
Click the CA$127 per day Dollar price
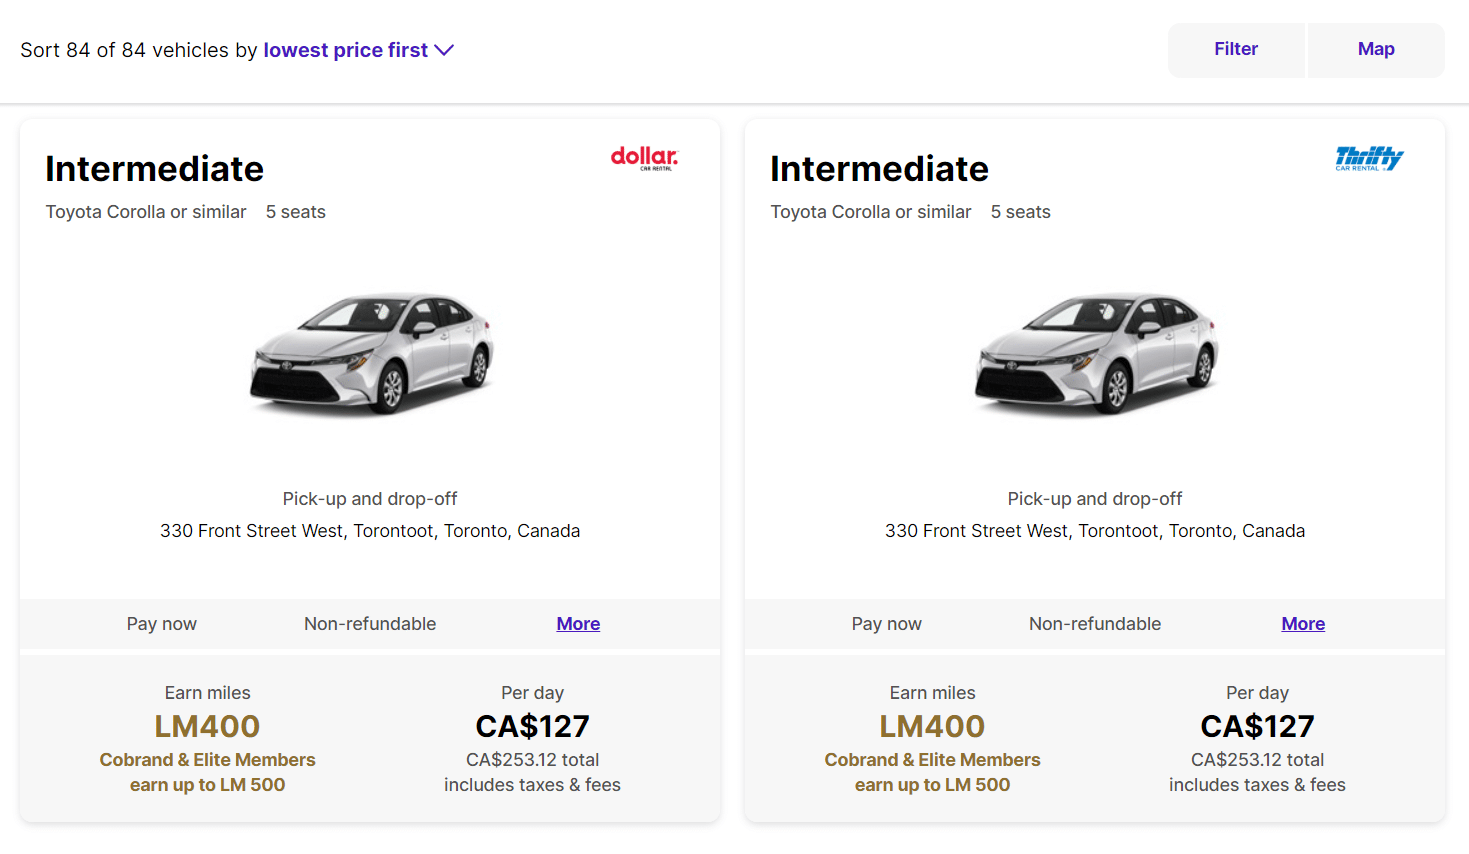pyautogui.click(x=532, y=726)
